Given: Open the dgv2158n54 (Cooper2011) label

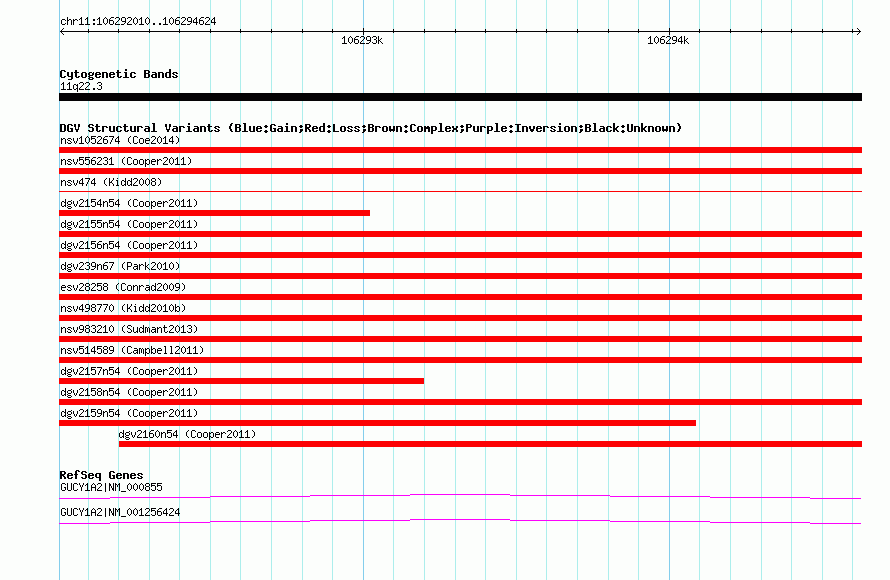Looking at the screenshot, I should coord(129,392).
